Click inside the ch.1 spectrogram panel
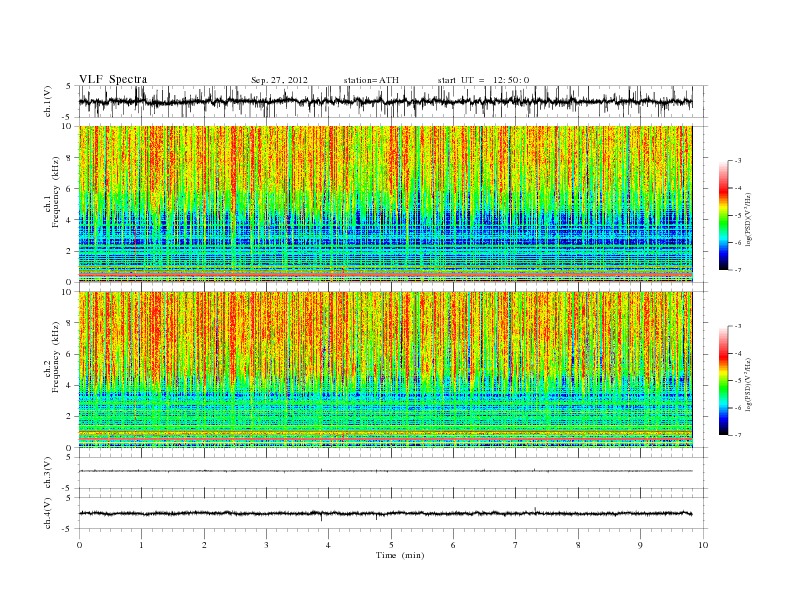792x612 pixels. tap(385, 204)
